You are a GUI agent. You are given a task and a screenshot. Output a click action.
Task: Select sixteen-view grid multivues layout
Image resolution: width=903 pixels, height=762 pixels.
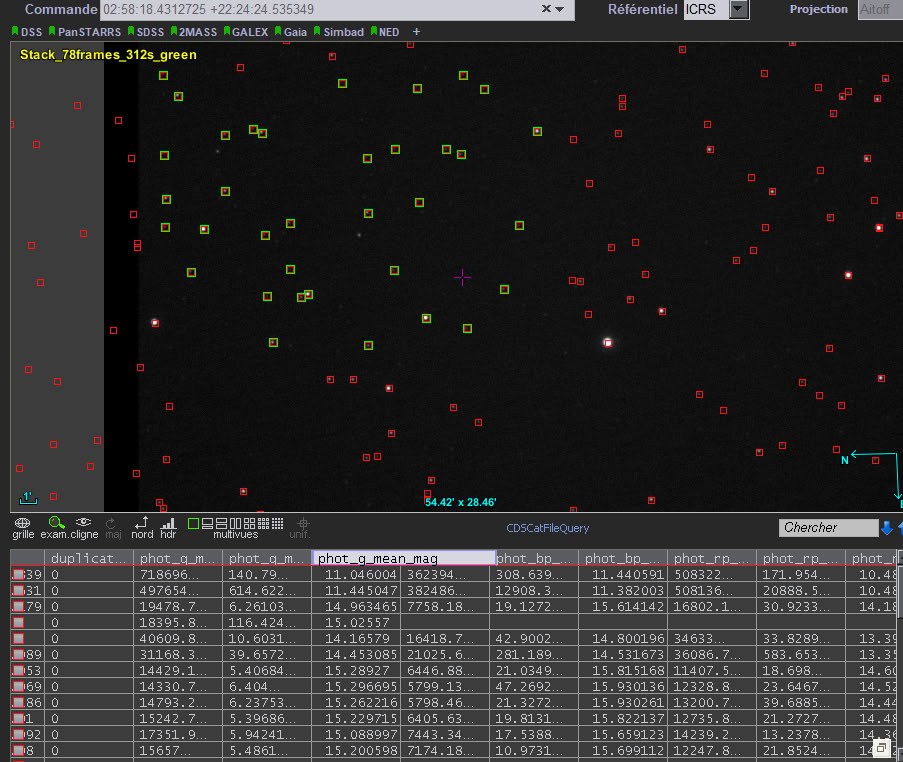(278, 524)
